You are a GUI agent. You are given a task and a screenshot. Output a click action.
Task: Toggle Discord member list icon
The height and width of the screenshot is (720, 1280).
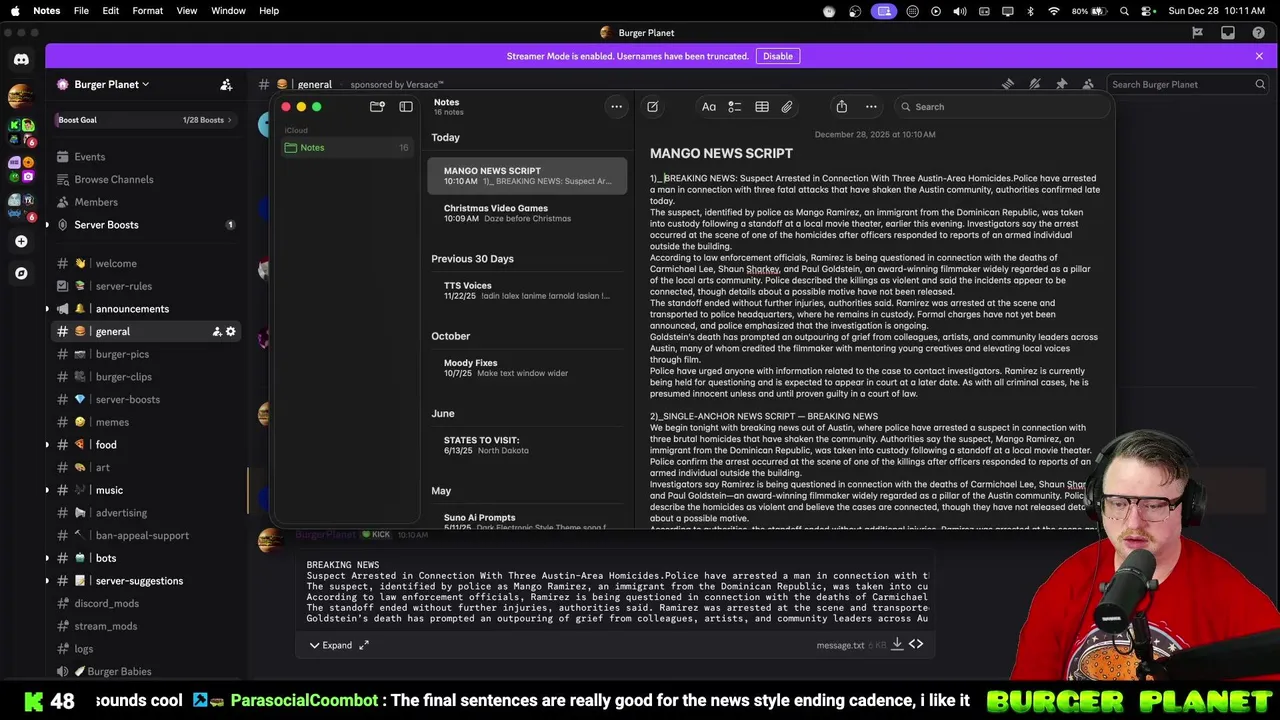(1088, 85)
